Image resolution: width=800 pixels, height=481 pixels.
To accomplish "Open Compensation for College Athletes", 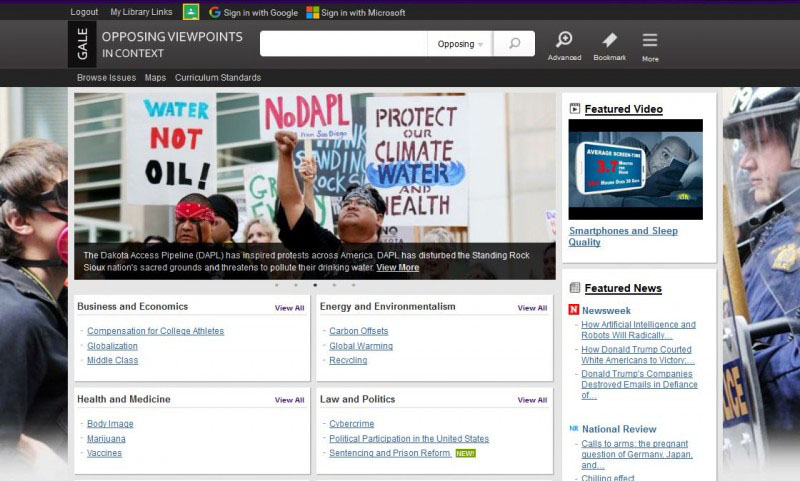I will coord(155,331).
